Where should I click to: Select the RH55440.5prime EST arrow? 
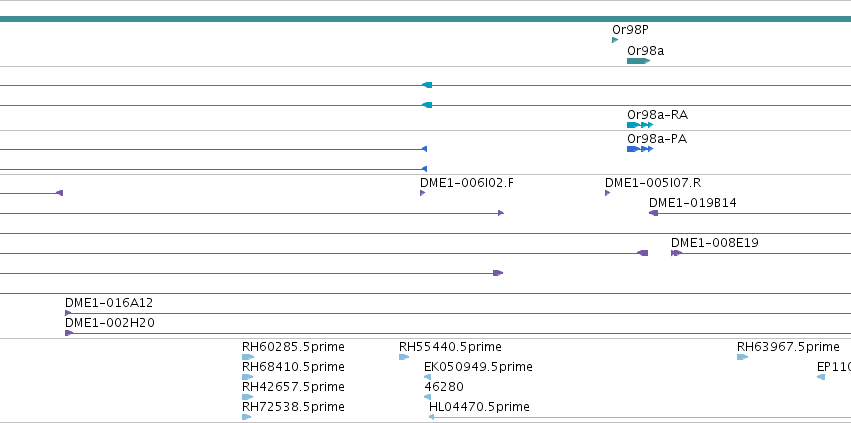(404, 357)
